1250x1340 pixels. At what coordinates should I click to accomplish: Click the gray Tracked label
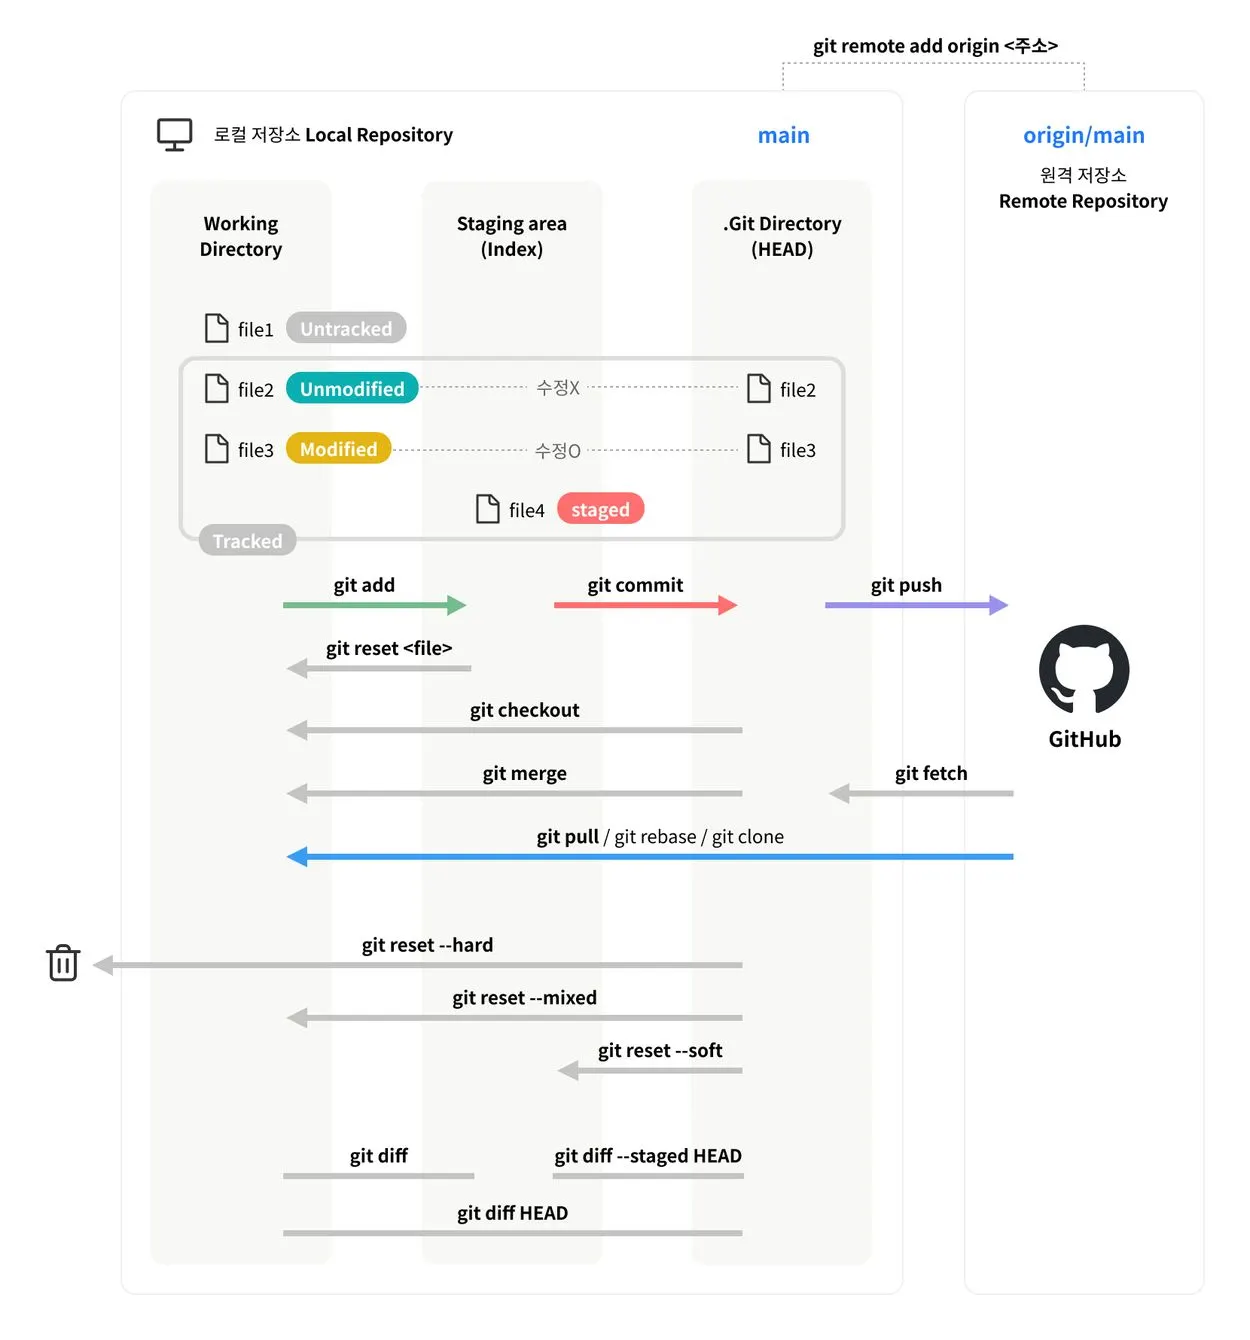247,540
